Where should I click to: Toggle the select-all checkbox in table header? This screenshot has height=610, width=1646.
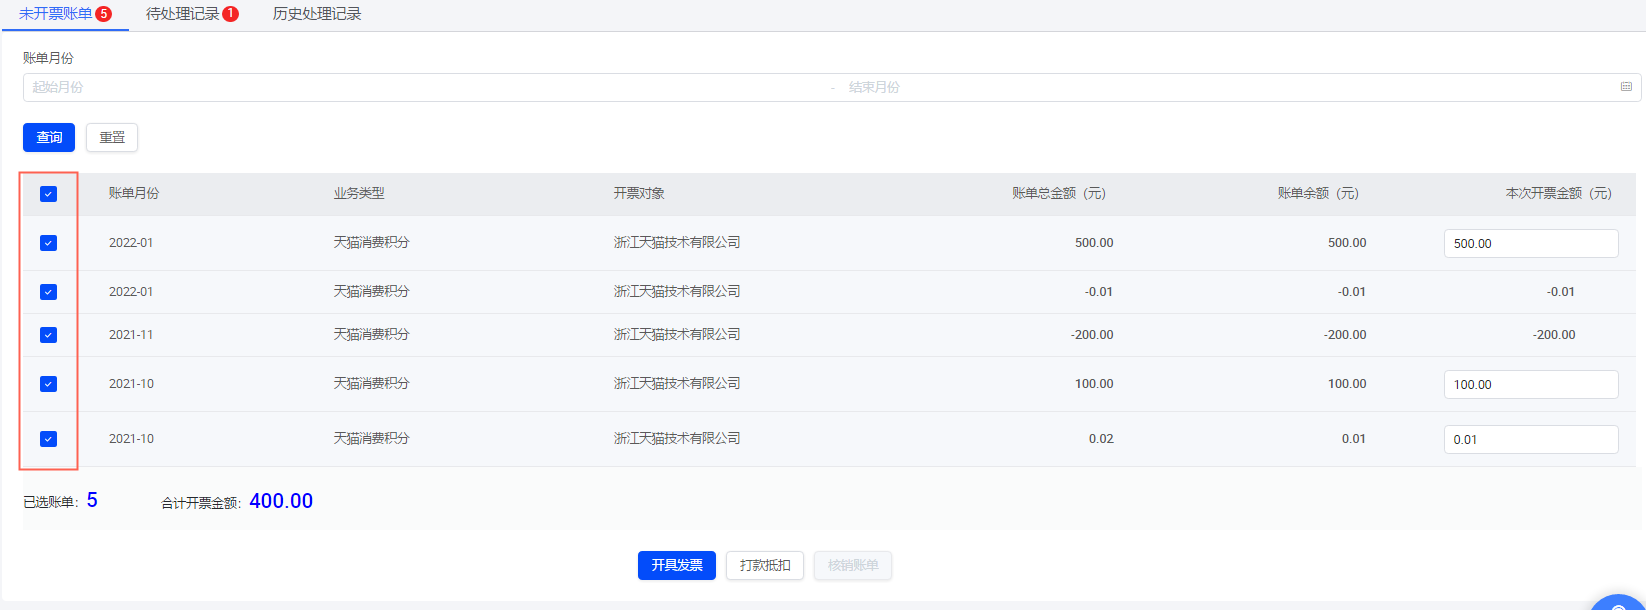(48, 194)
